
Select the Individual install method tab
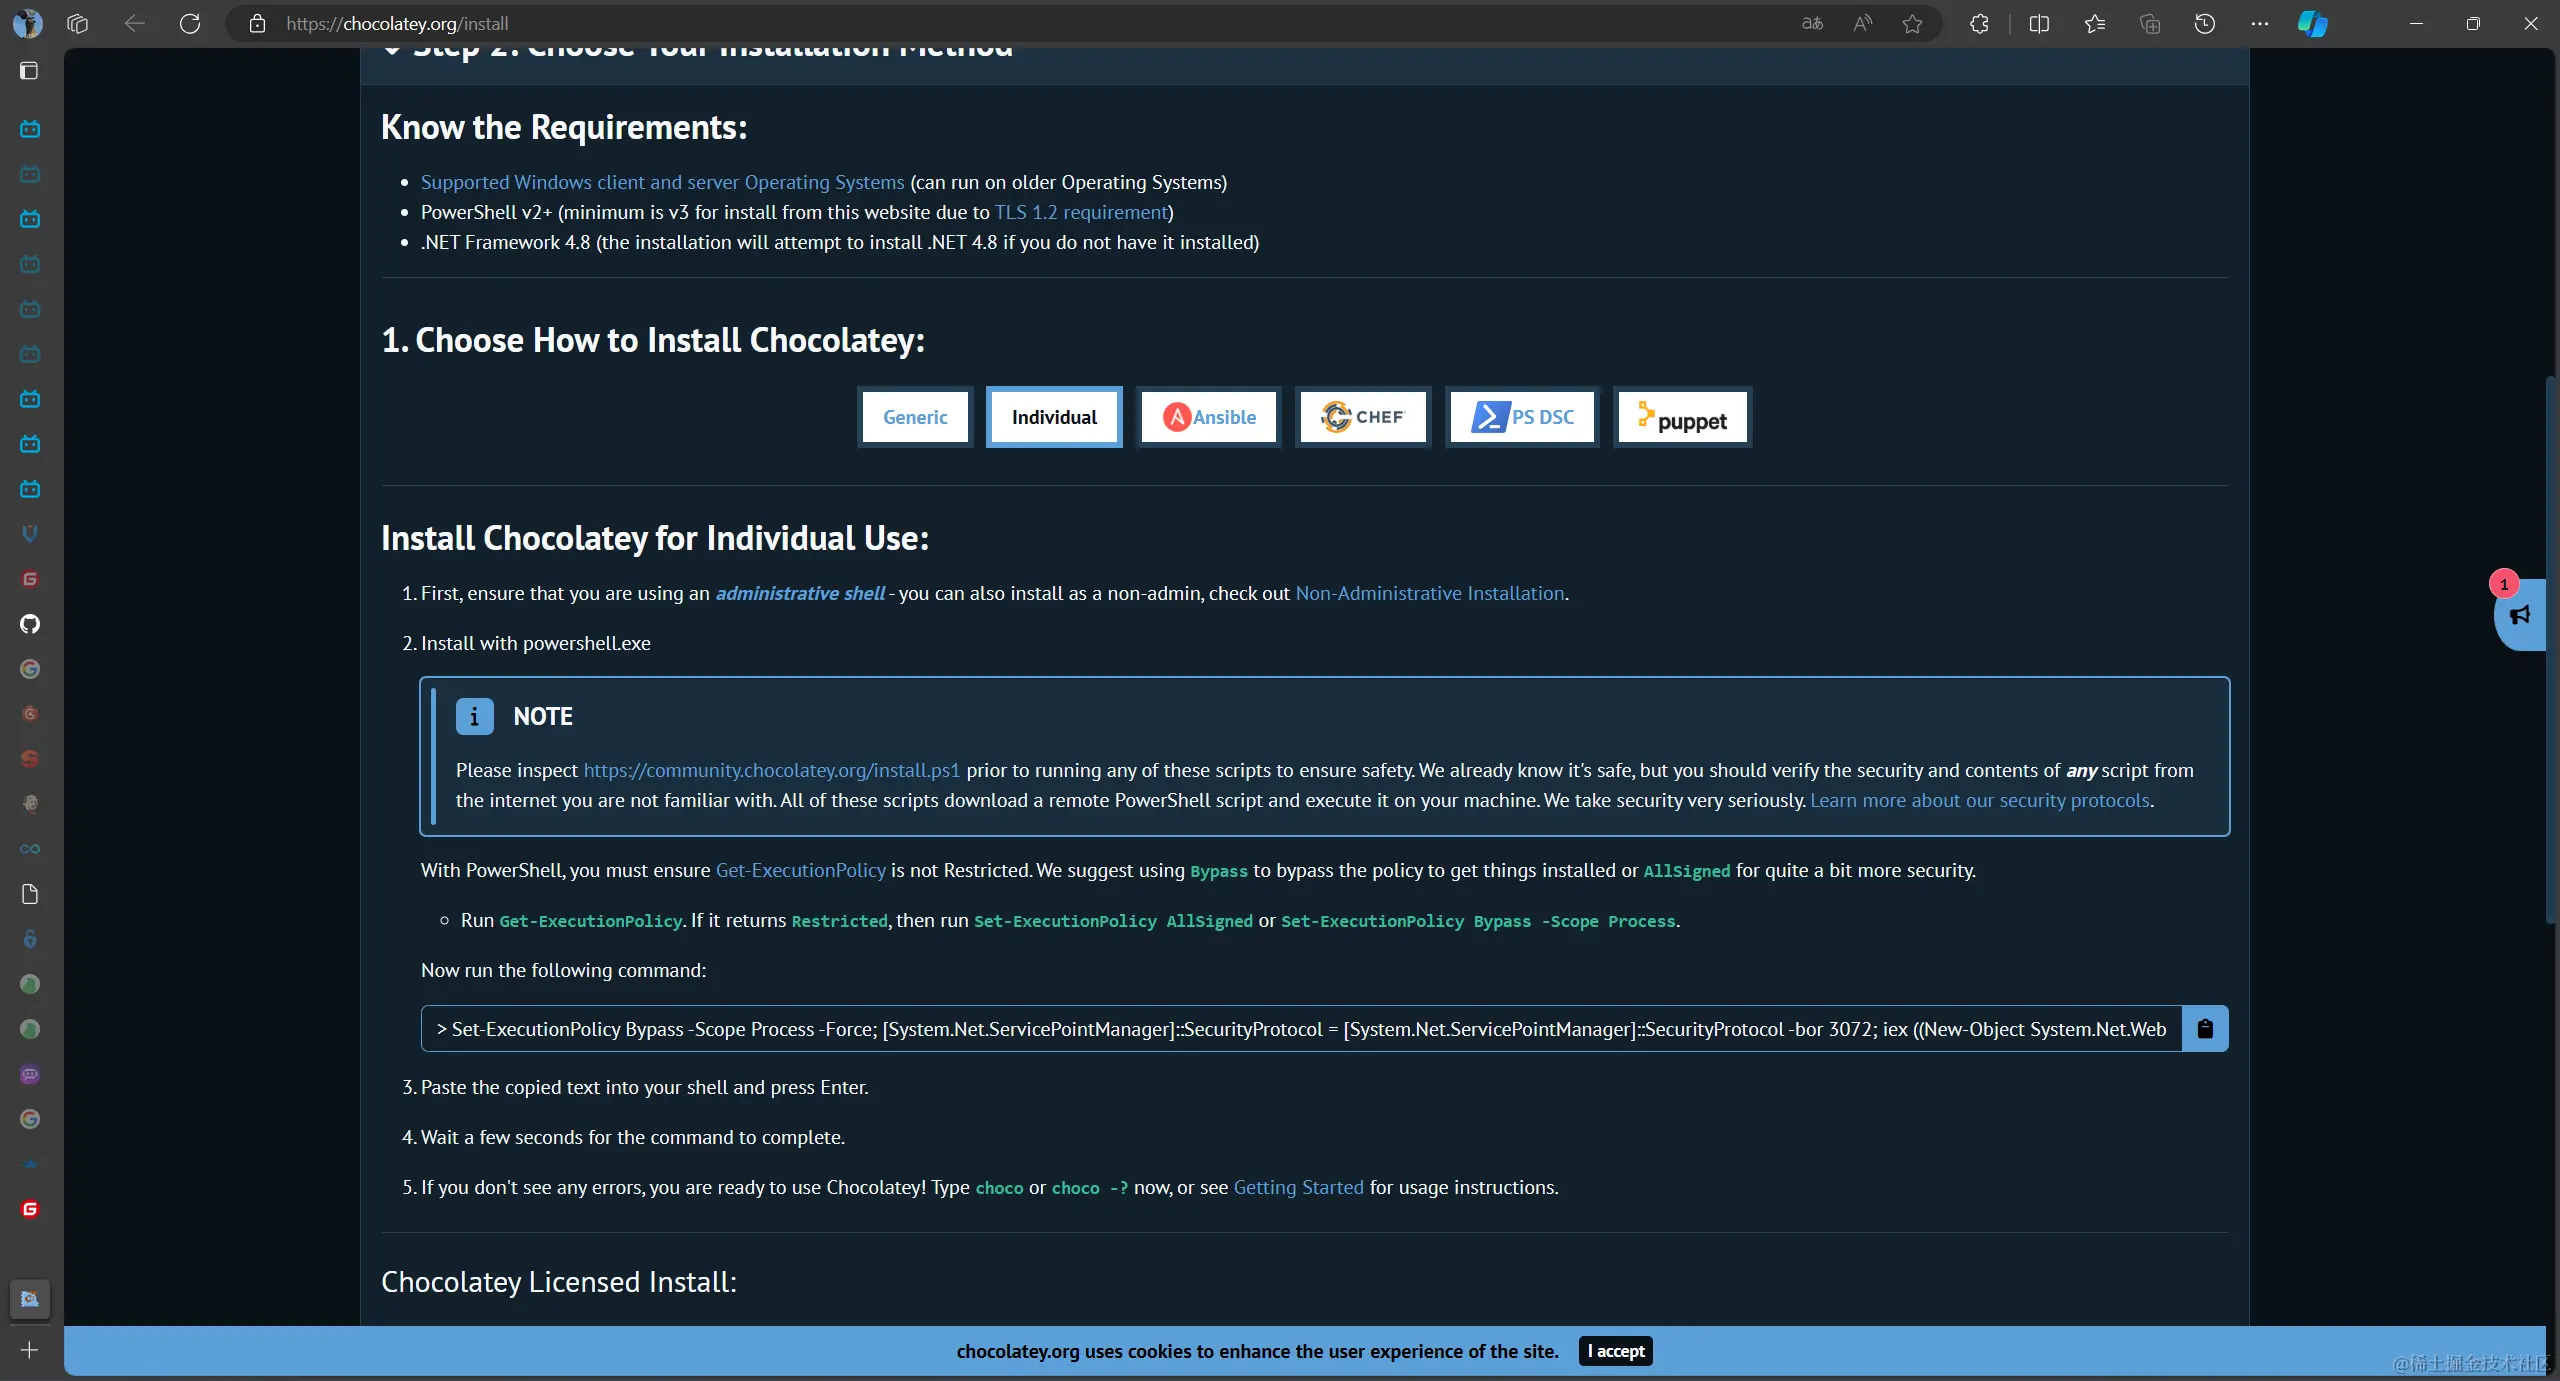(x=1054, y=417)
